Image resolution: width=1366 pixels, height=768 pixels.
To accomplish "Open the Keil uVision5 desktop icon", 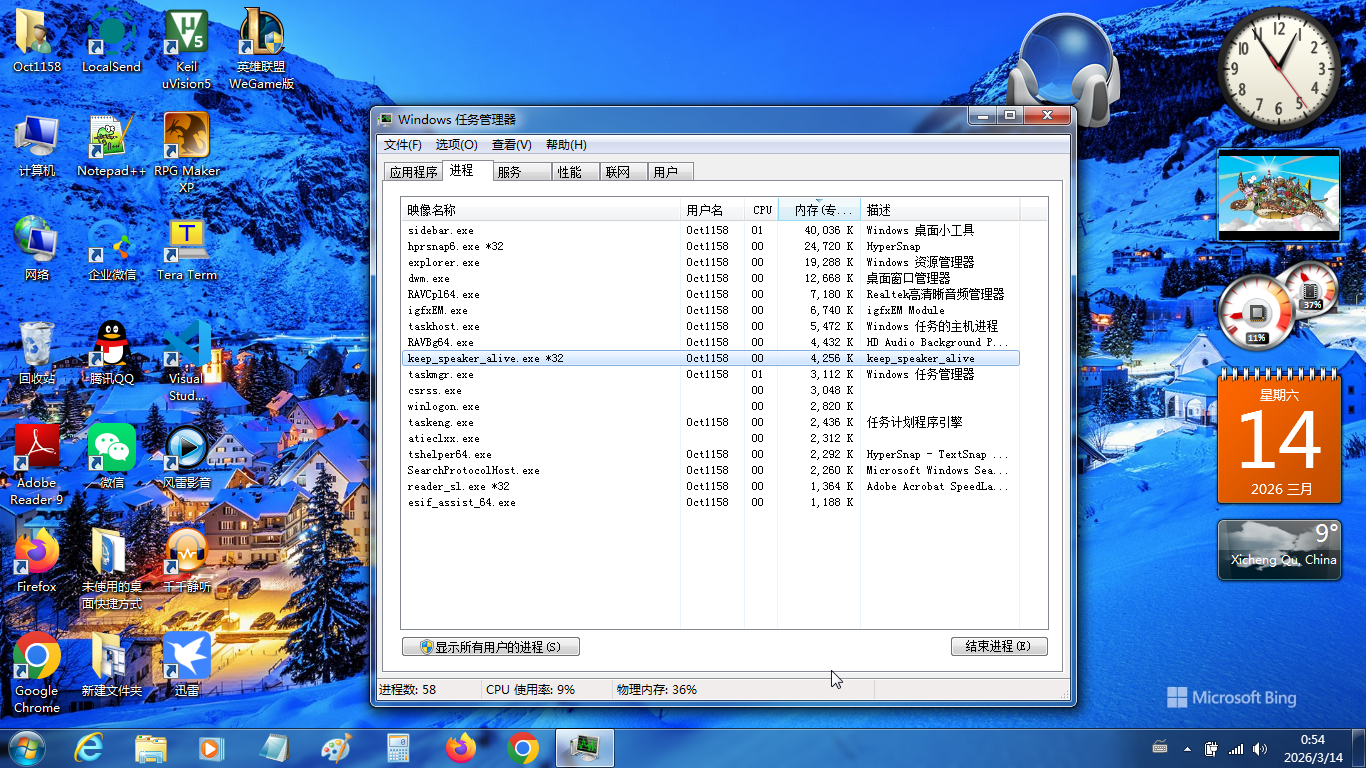I will [x=186, y=34].
